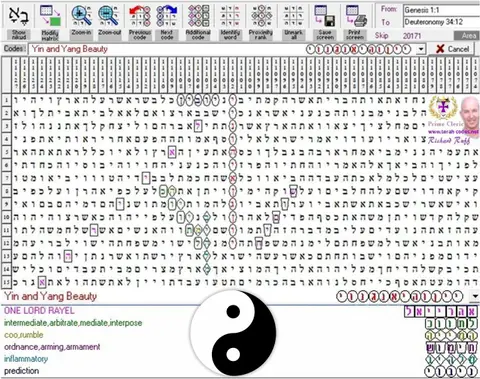The width and height of the screenshot is (480, 379).
Task: Click the lower Yin and Yang Beauty title
Action: [x=50, y=296]
